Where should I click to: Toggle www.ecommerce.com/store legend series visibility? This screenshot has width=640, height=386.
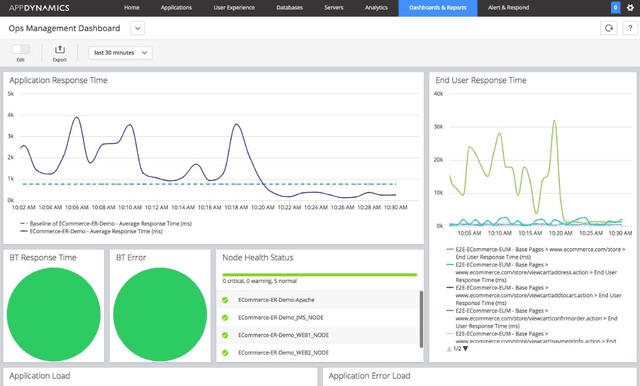pyautogui.click(x=536, y=253)
